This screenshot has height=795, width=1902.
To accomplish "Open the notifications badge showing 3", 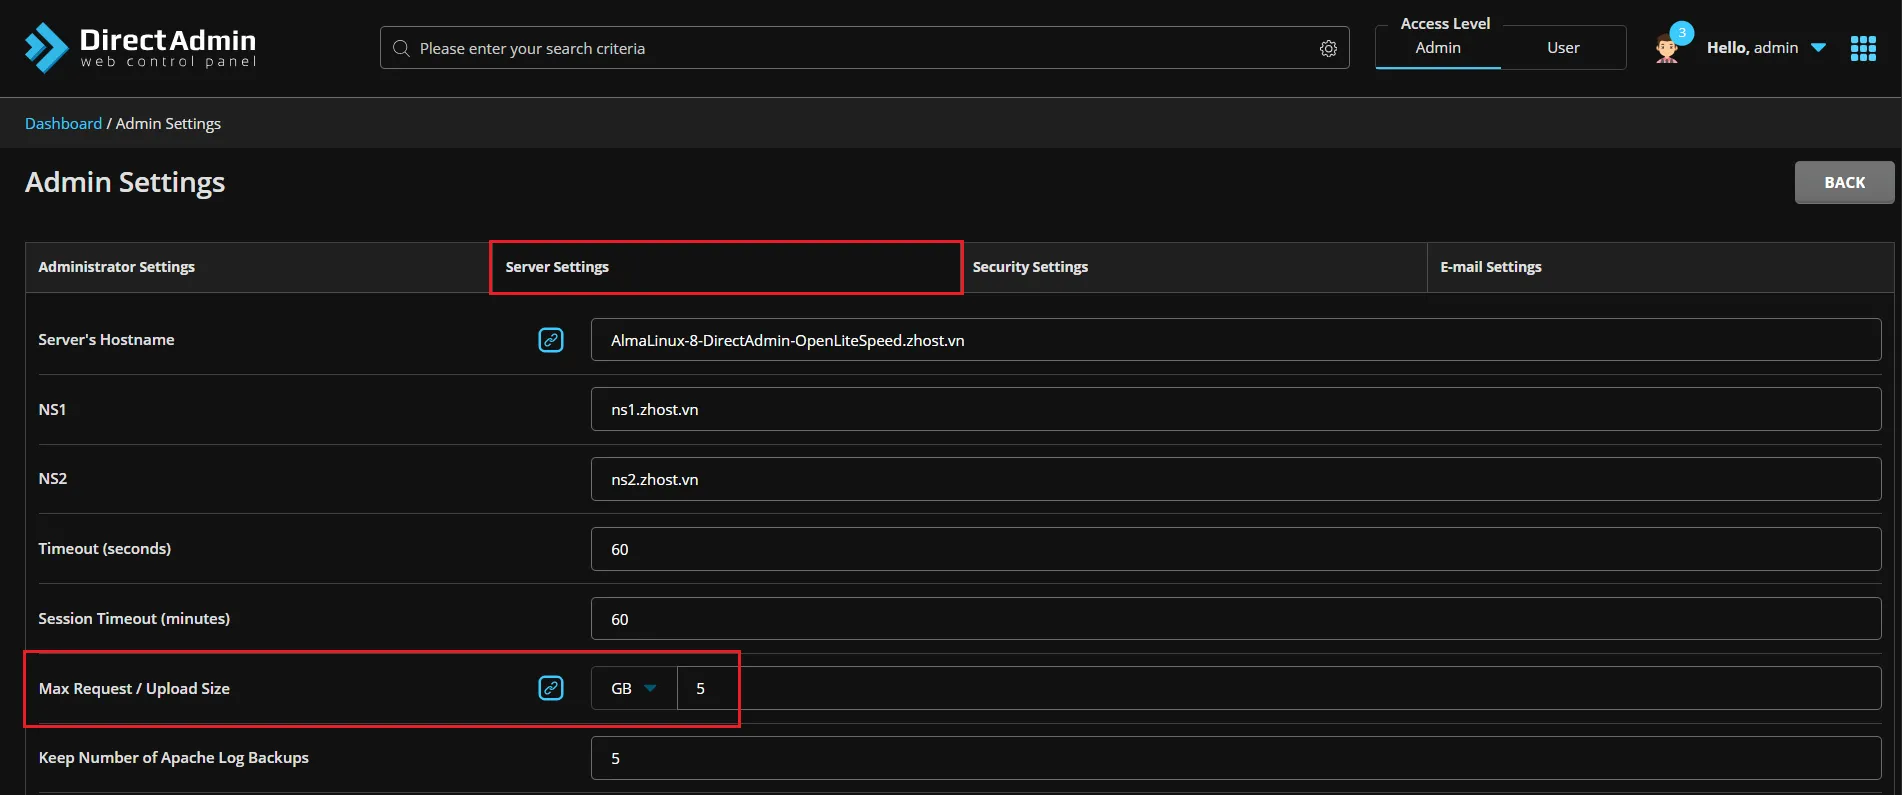I will click(x=1682, y=33).
